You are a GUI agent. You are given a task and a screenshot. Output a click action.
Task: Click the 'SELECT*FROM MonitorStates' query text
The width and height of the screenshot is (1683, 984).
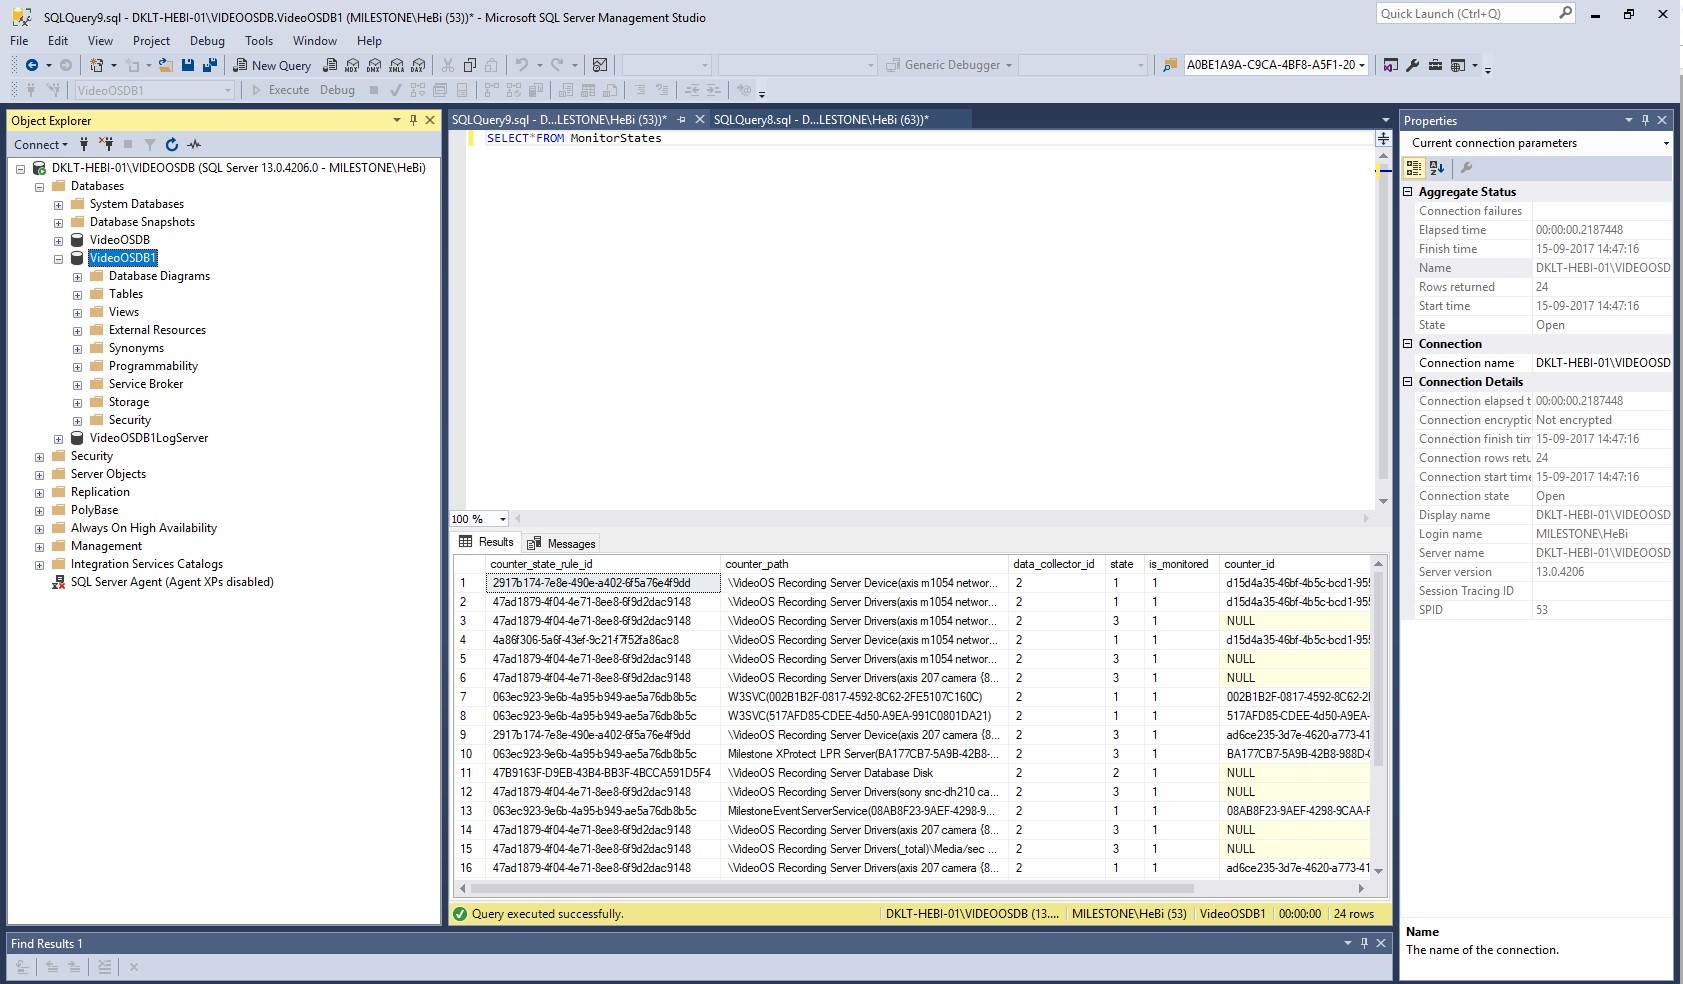pyautogui.click(x=573, y=138)
